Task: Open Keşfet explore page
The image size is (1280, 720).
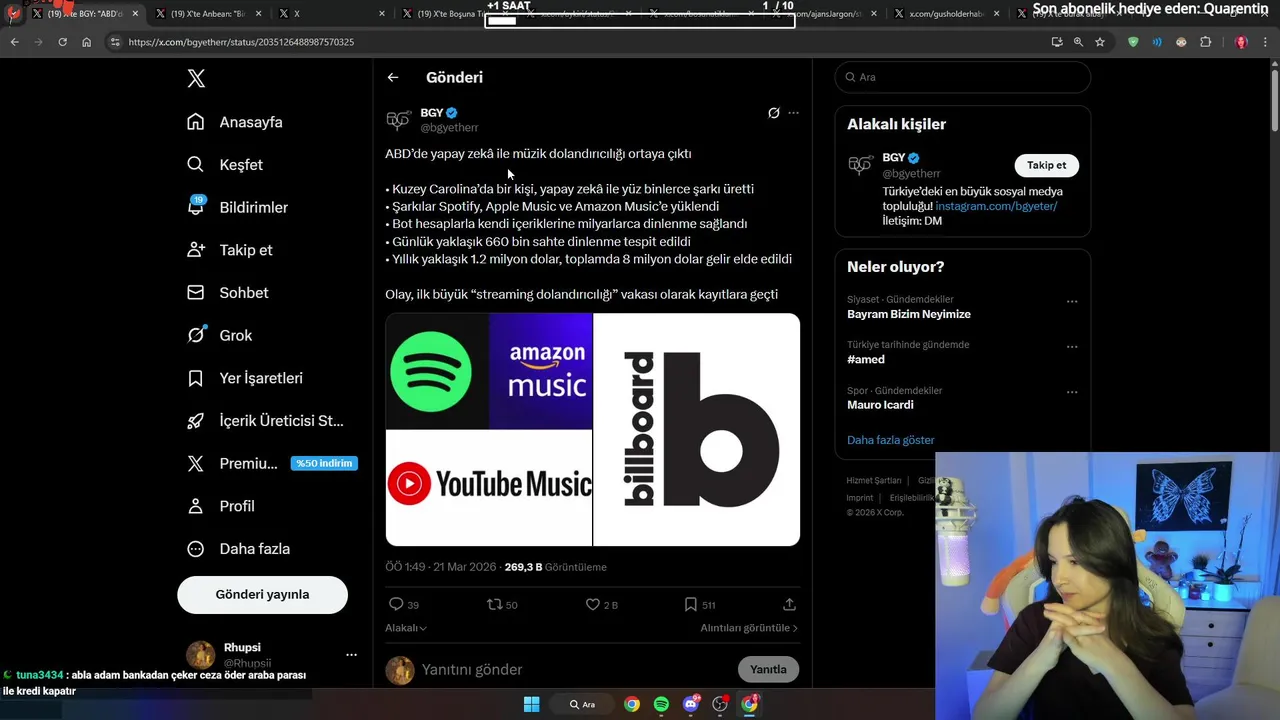Action: [225, 165]
